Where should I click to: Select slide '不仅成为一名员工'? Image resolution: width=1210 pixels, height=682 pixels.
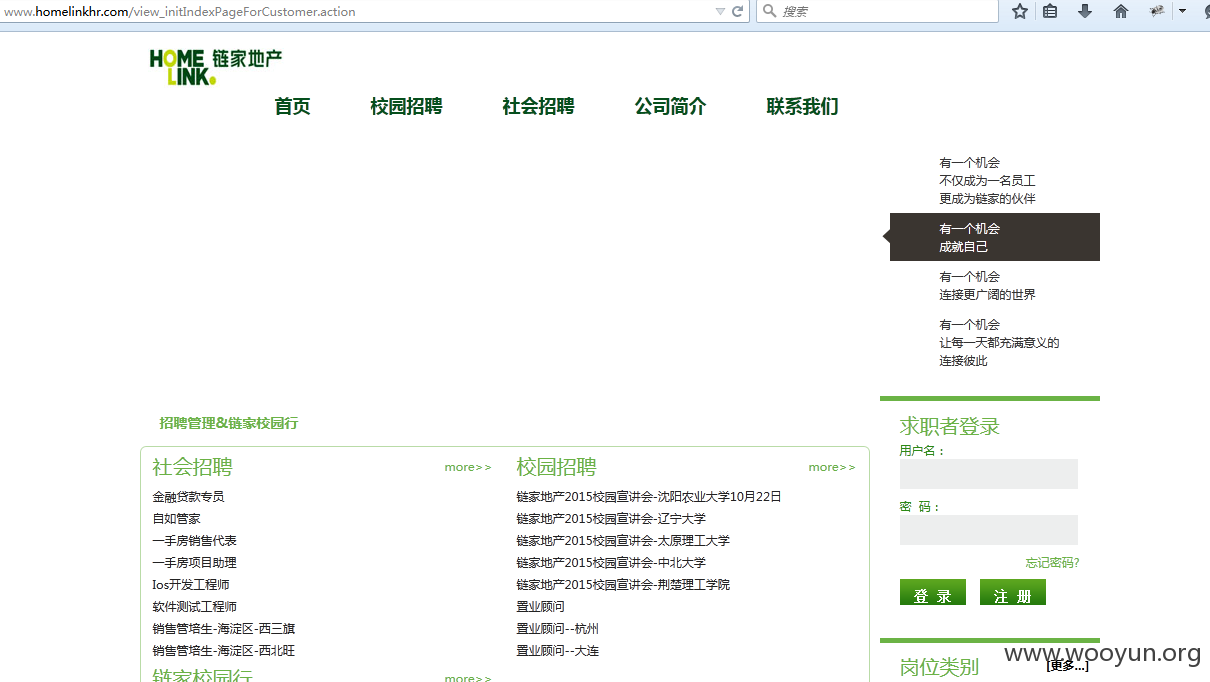[987, 180]
